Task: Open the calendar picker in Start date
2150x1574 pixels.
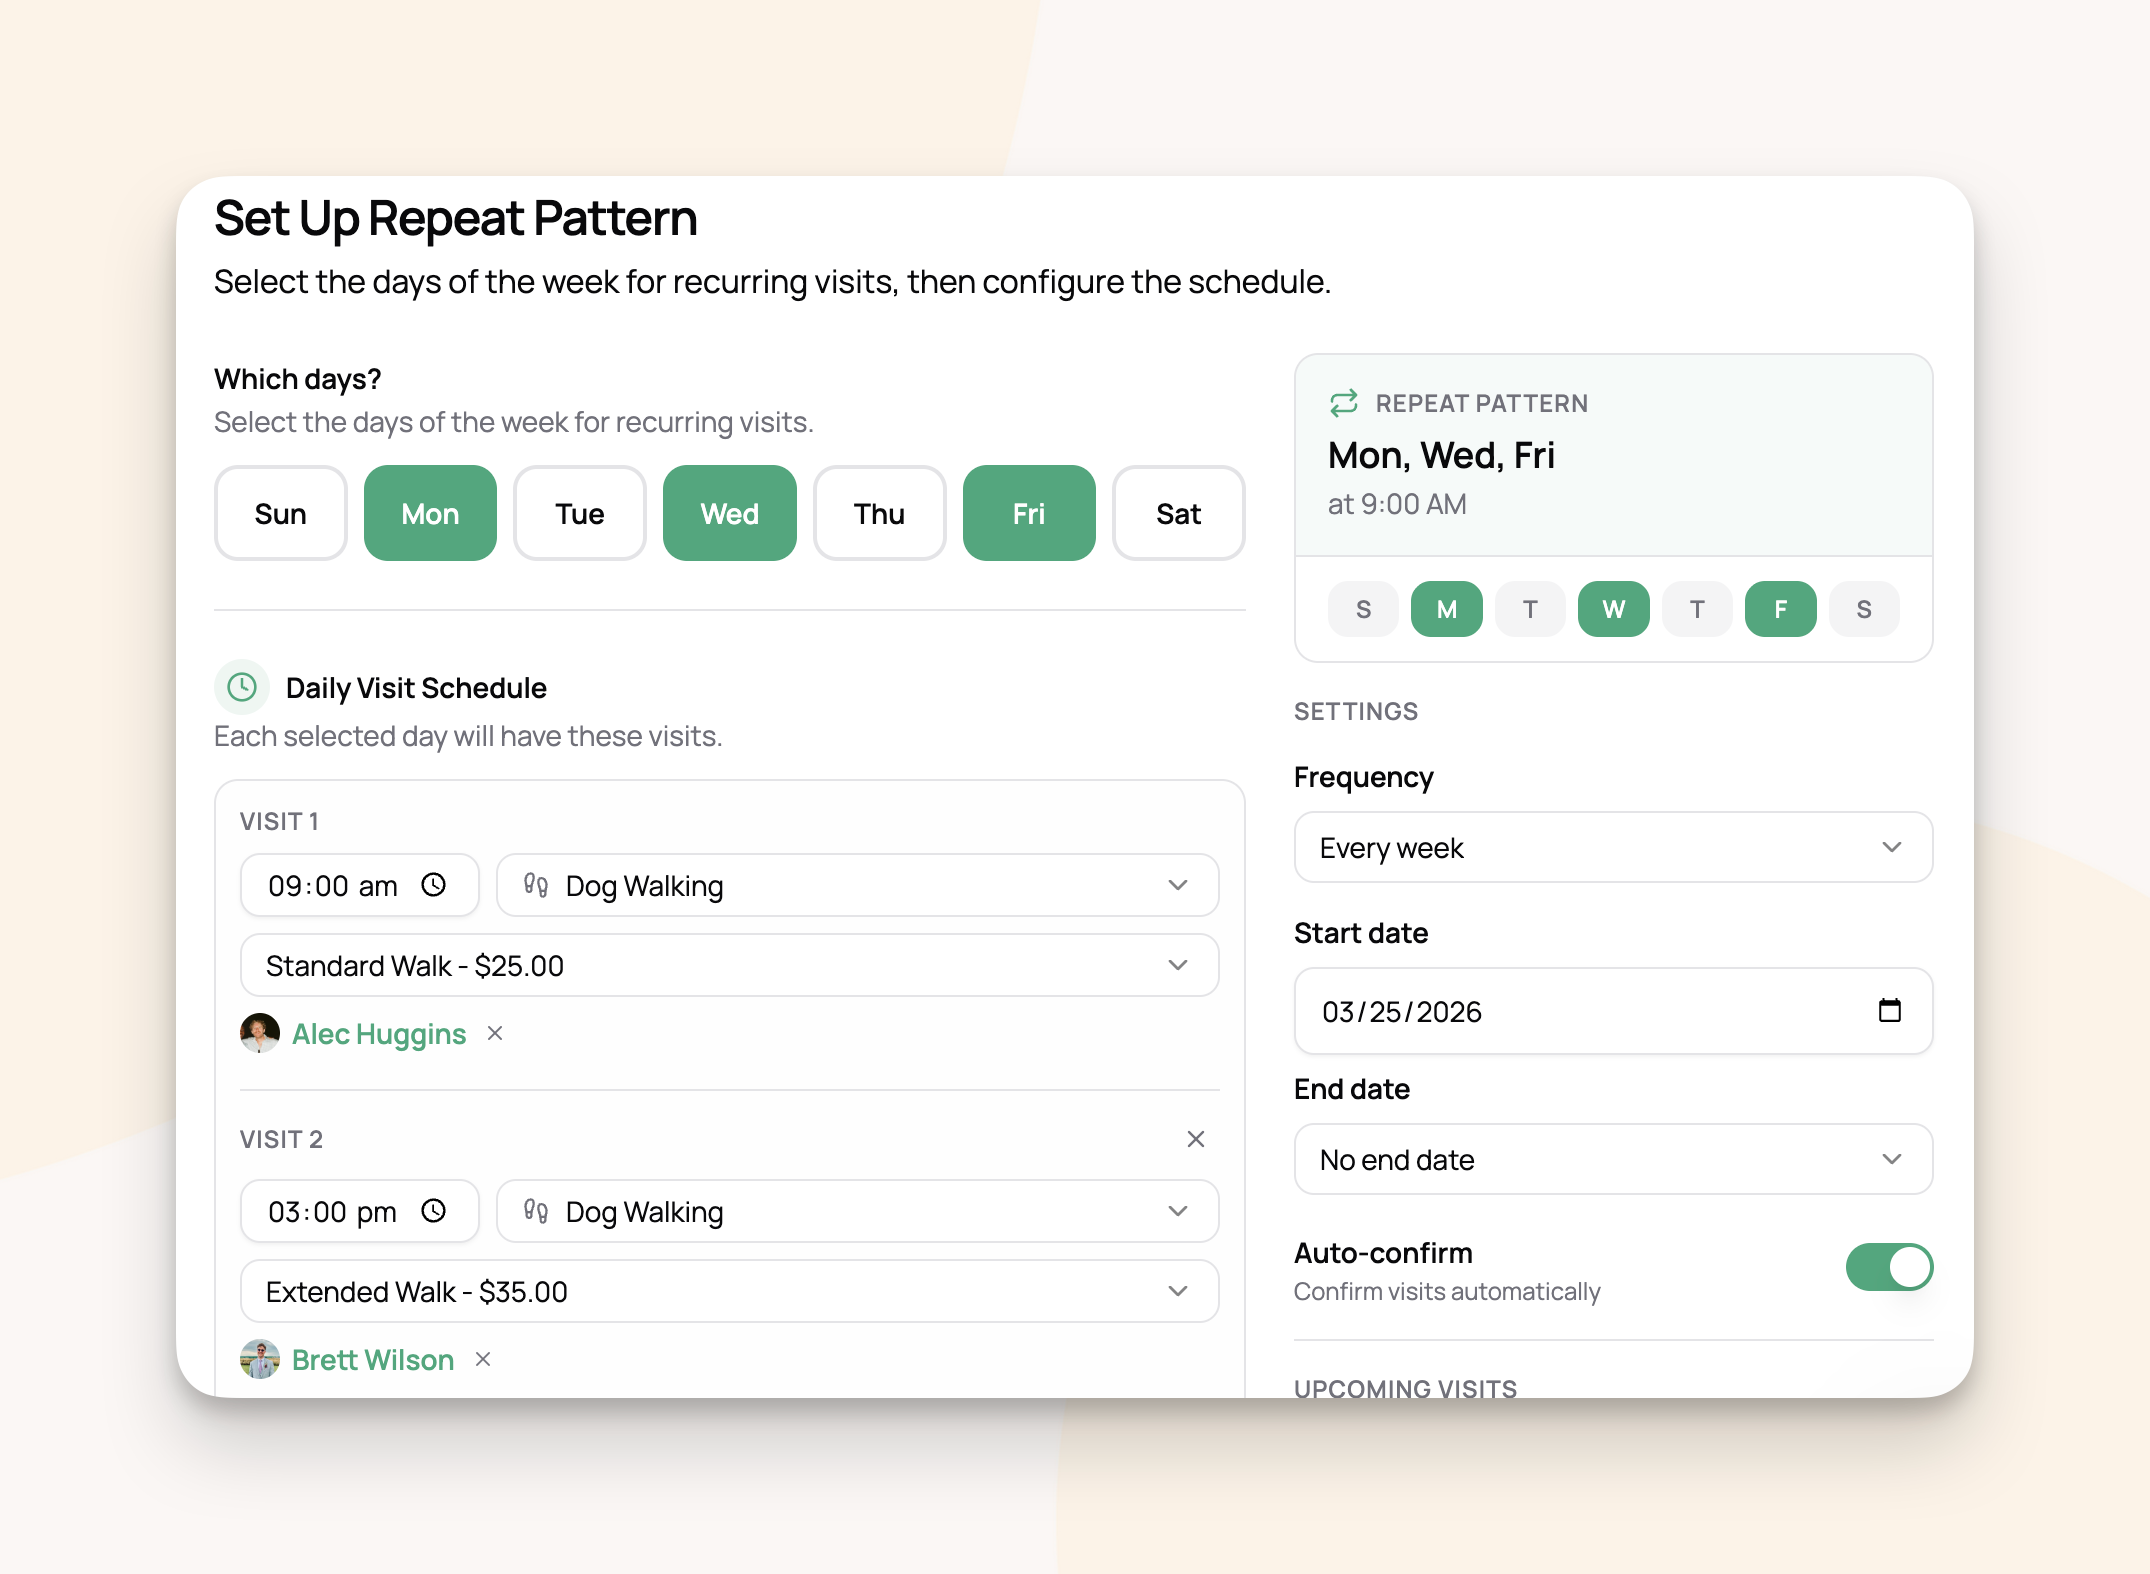Action: click(x=1889, y=1010)
